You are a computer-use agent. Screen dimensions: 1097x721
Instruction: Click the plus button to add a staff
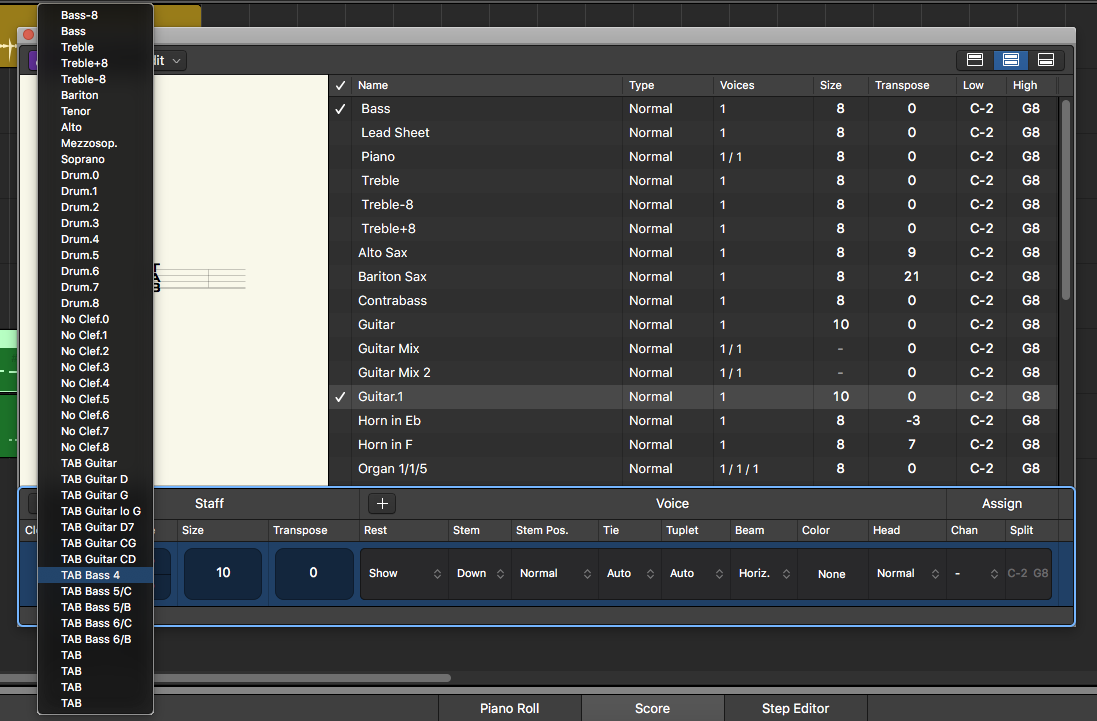pos(380,504)
